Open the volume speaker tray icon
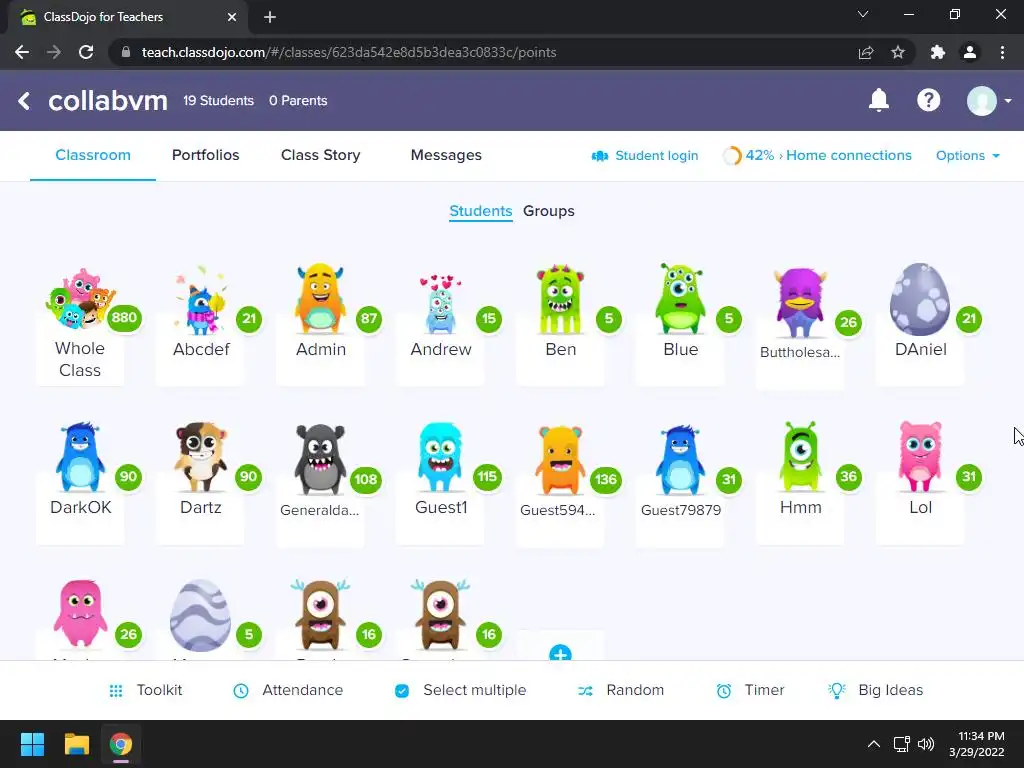This screenshot has width=1024, height=768. click(x=926, y=744)
